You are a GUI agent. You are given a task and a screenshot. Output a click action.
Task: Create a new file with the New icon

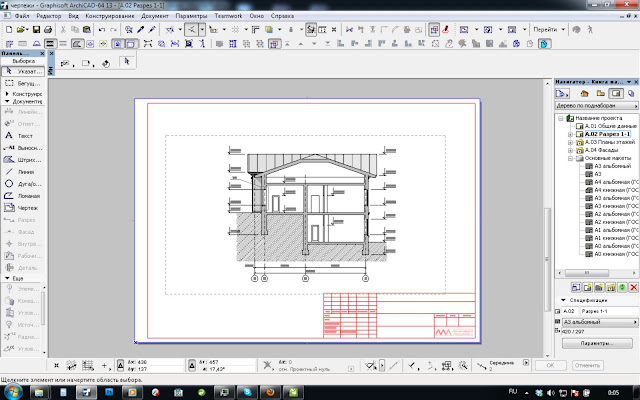[9, 29]
